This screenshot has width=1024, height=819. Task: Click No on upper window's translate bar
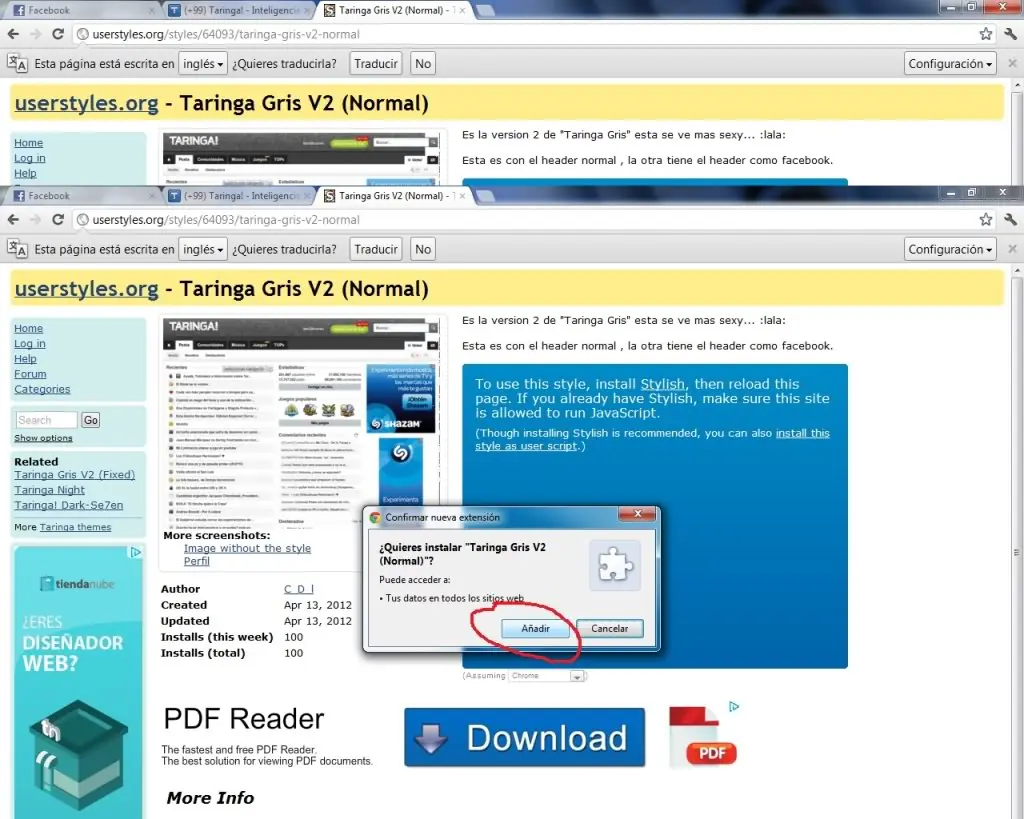pos(423,63)
